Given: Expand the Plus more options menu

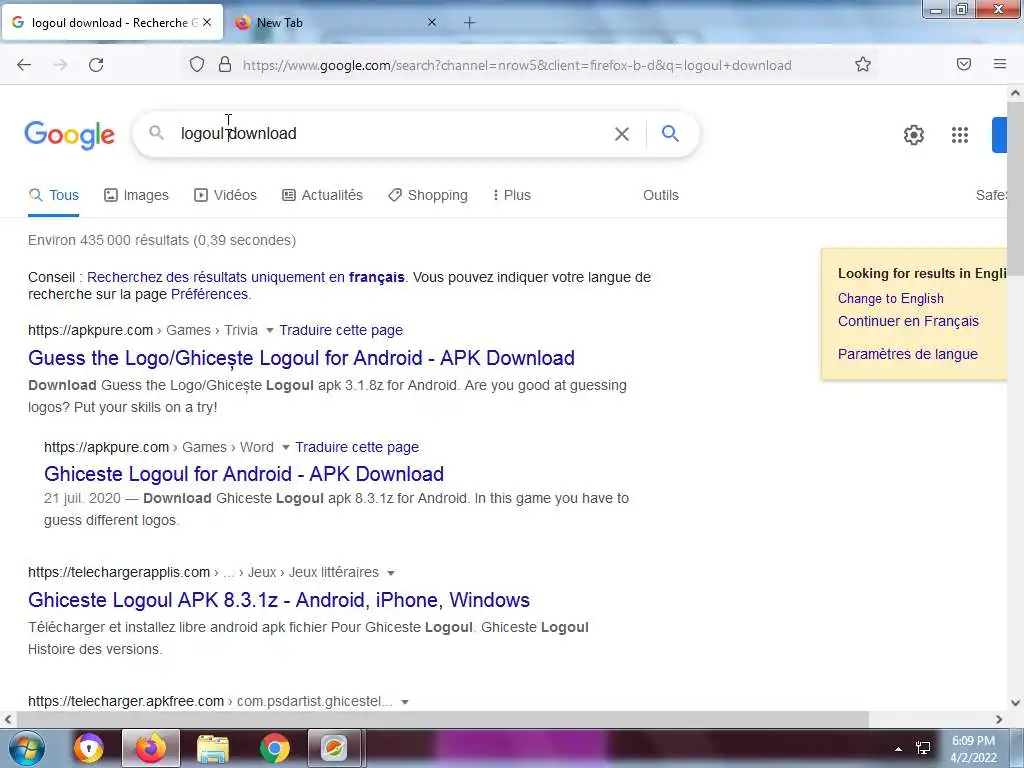Looking at the screenshot, I should (x=511, y=195).
